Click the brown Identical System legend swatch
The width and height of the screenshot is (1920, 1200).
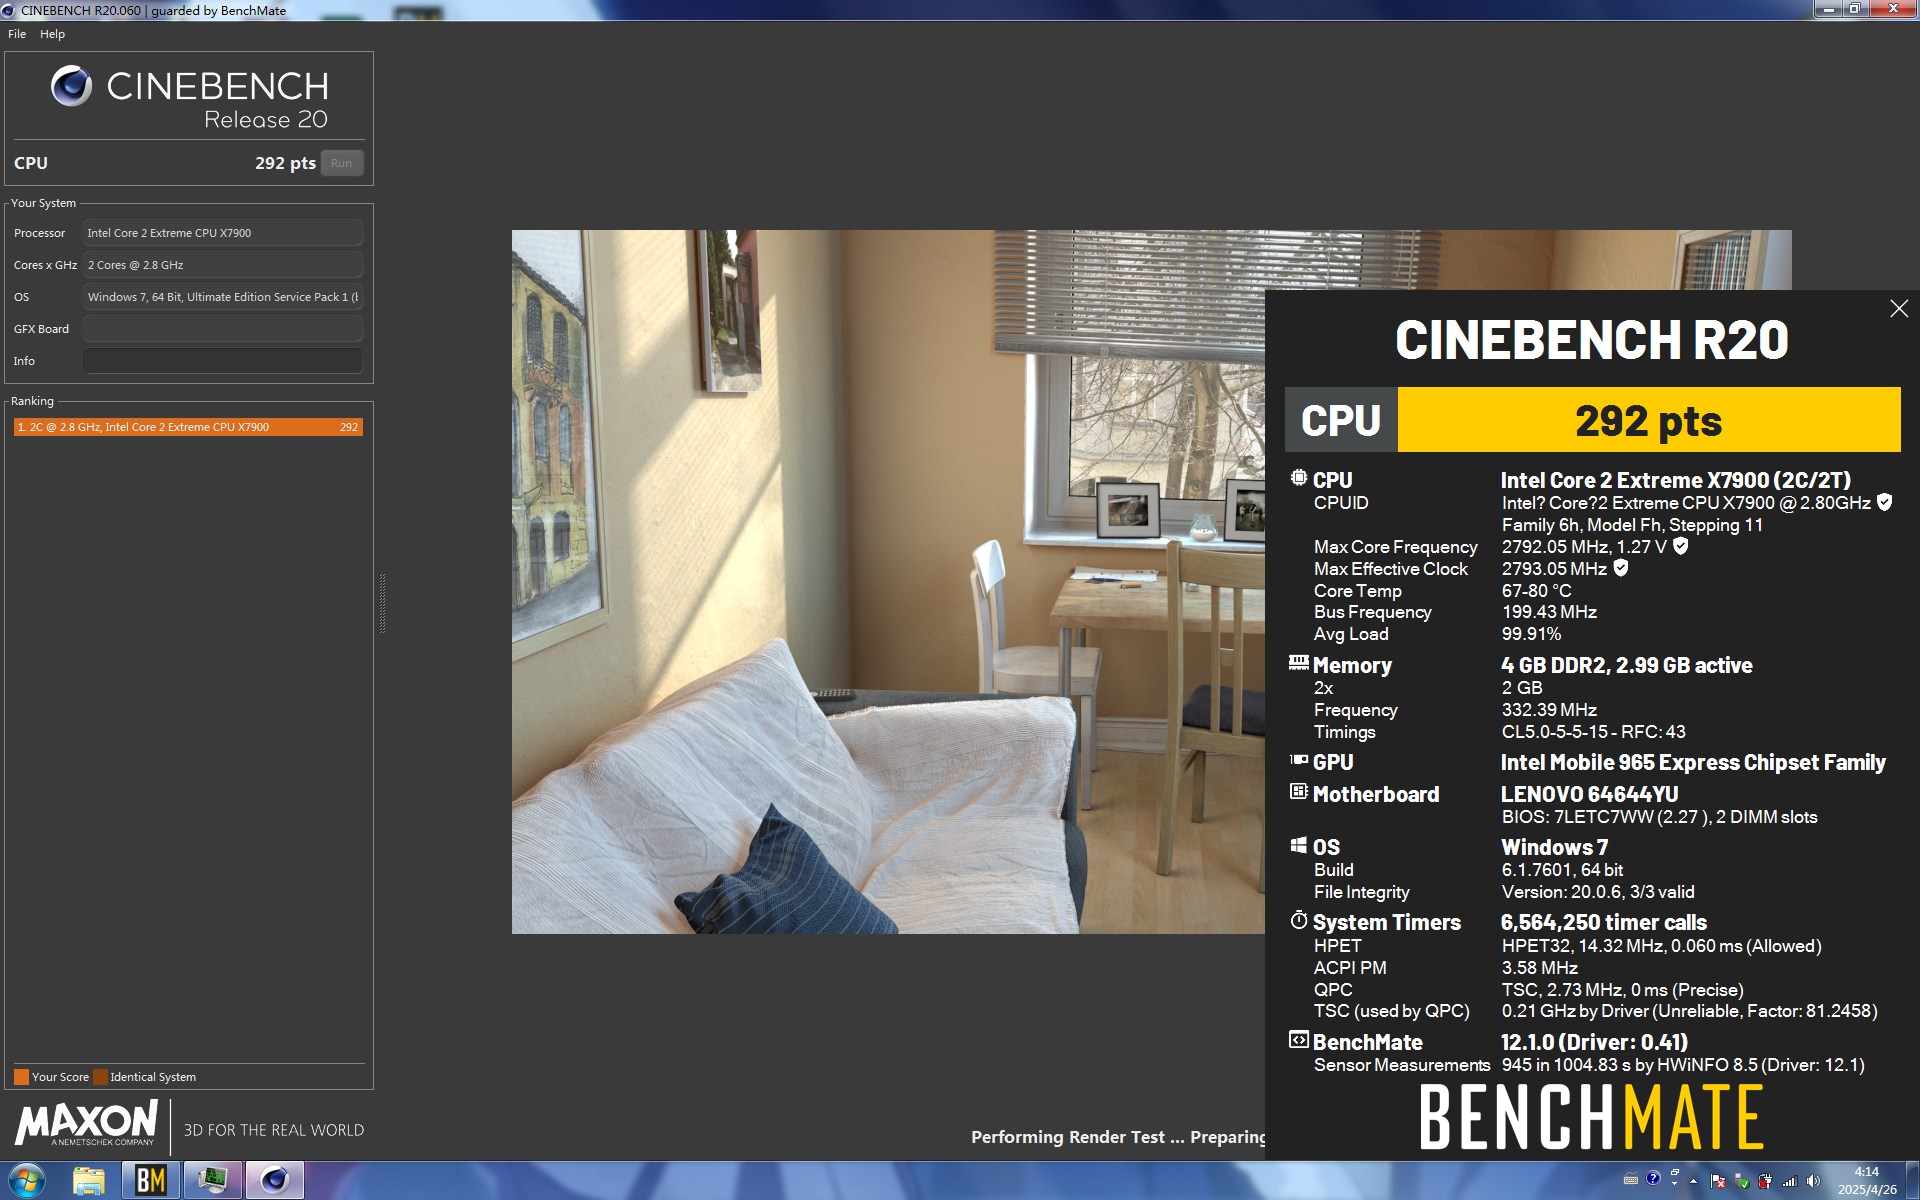coord(100,1077)
